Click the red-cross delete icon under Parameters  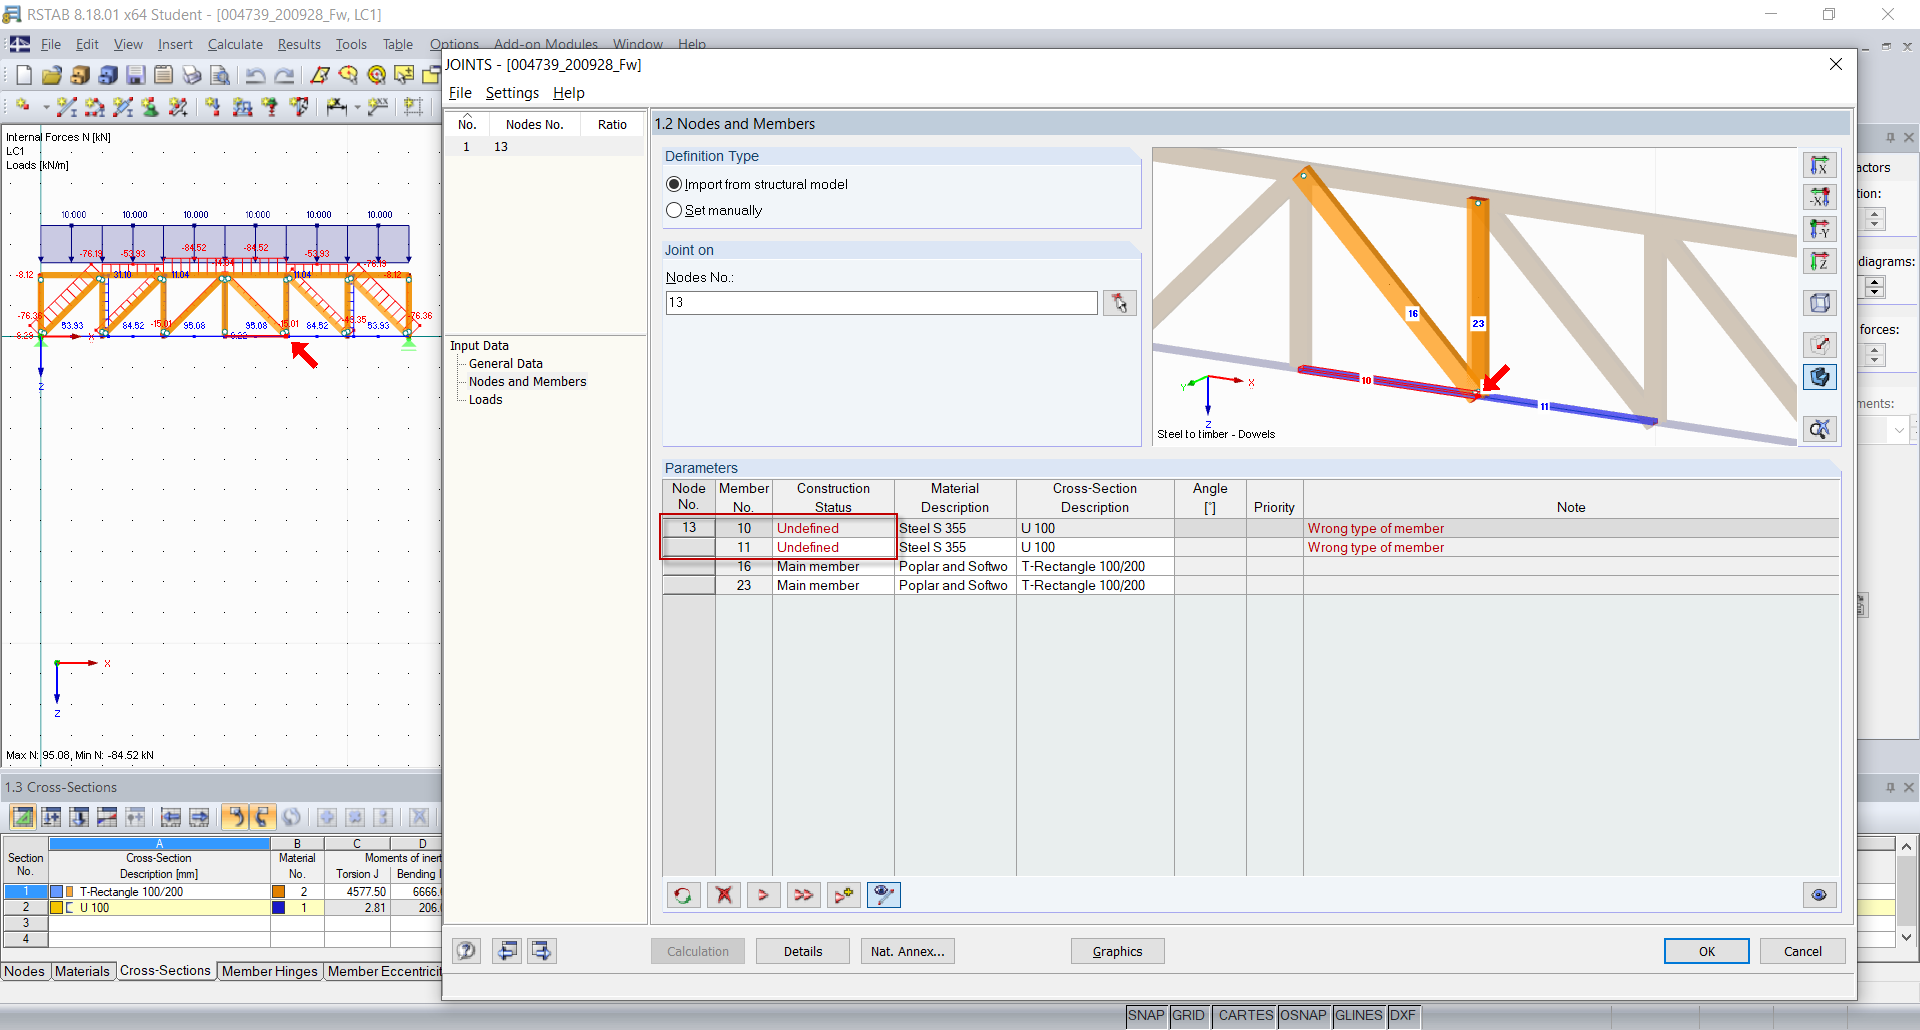pos(724,895)
